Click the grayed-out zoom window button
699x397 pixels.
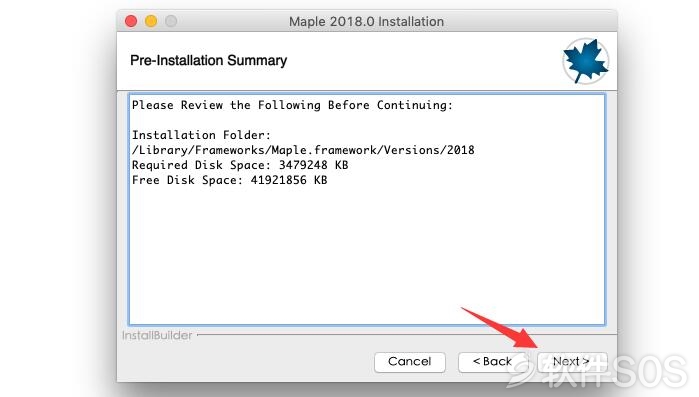coord(171,21)
